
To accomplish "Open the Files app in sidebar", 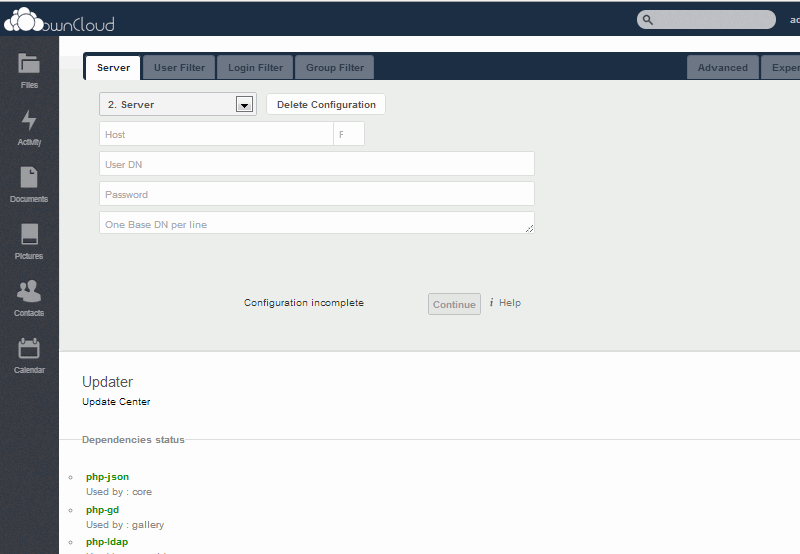I will point(29,66).
